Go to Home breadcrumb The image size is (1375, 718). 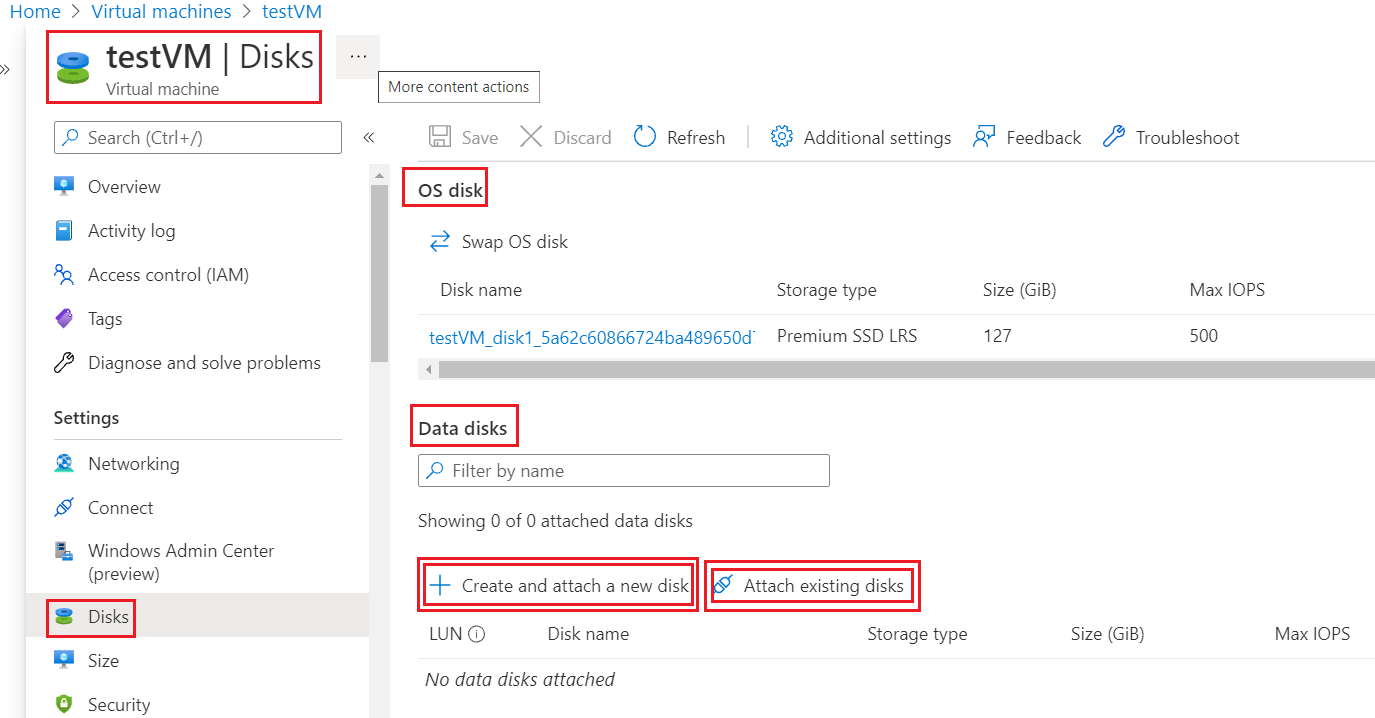click(x=35, y=12)
